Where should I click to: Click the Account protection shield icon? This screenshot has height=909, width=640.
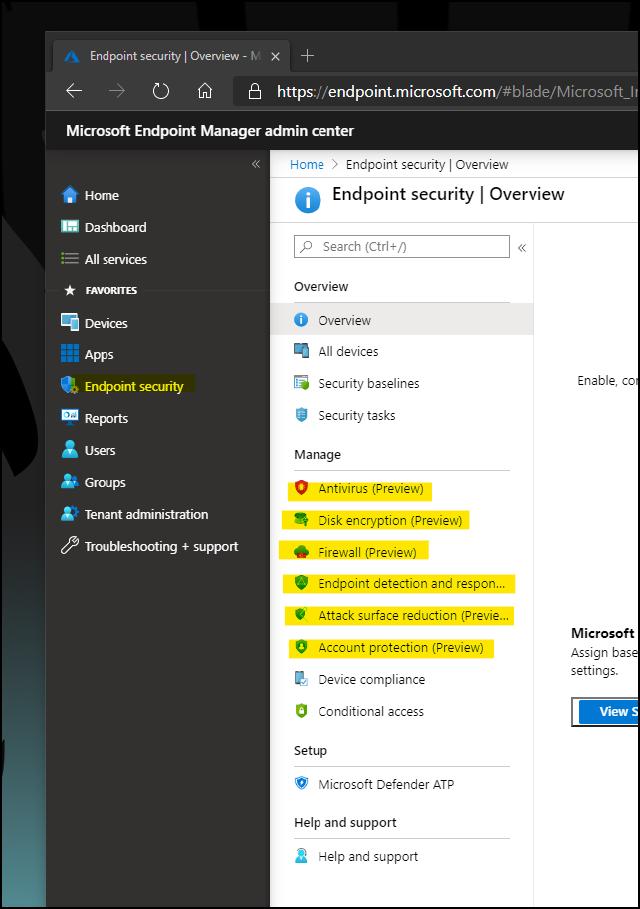coord(301,646)
